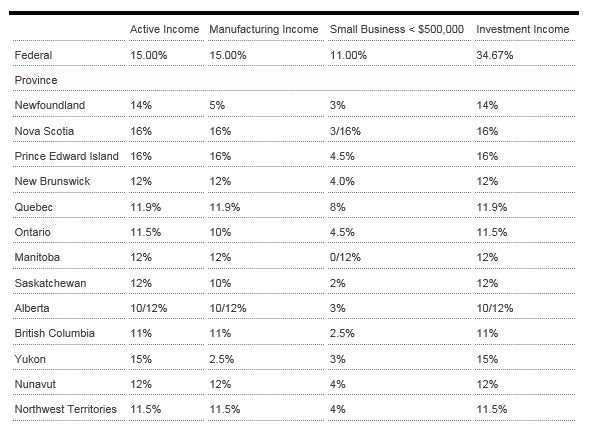Click the British Columbia row label

click(55, 333)
